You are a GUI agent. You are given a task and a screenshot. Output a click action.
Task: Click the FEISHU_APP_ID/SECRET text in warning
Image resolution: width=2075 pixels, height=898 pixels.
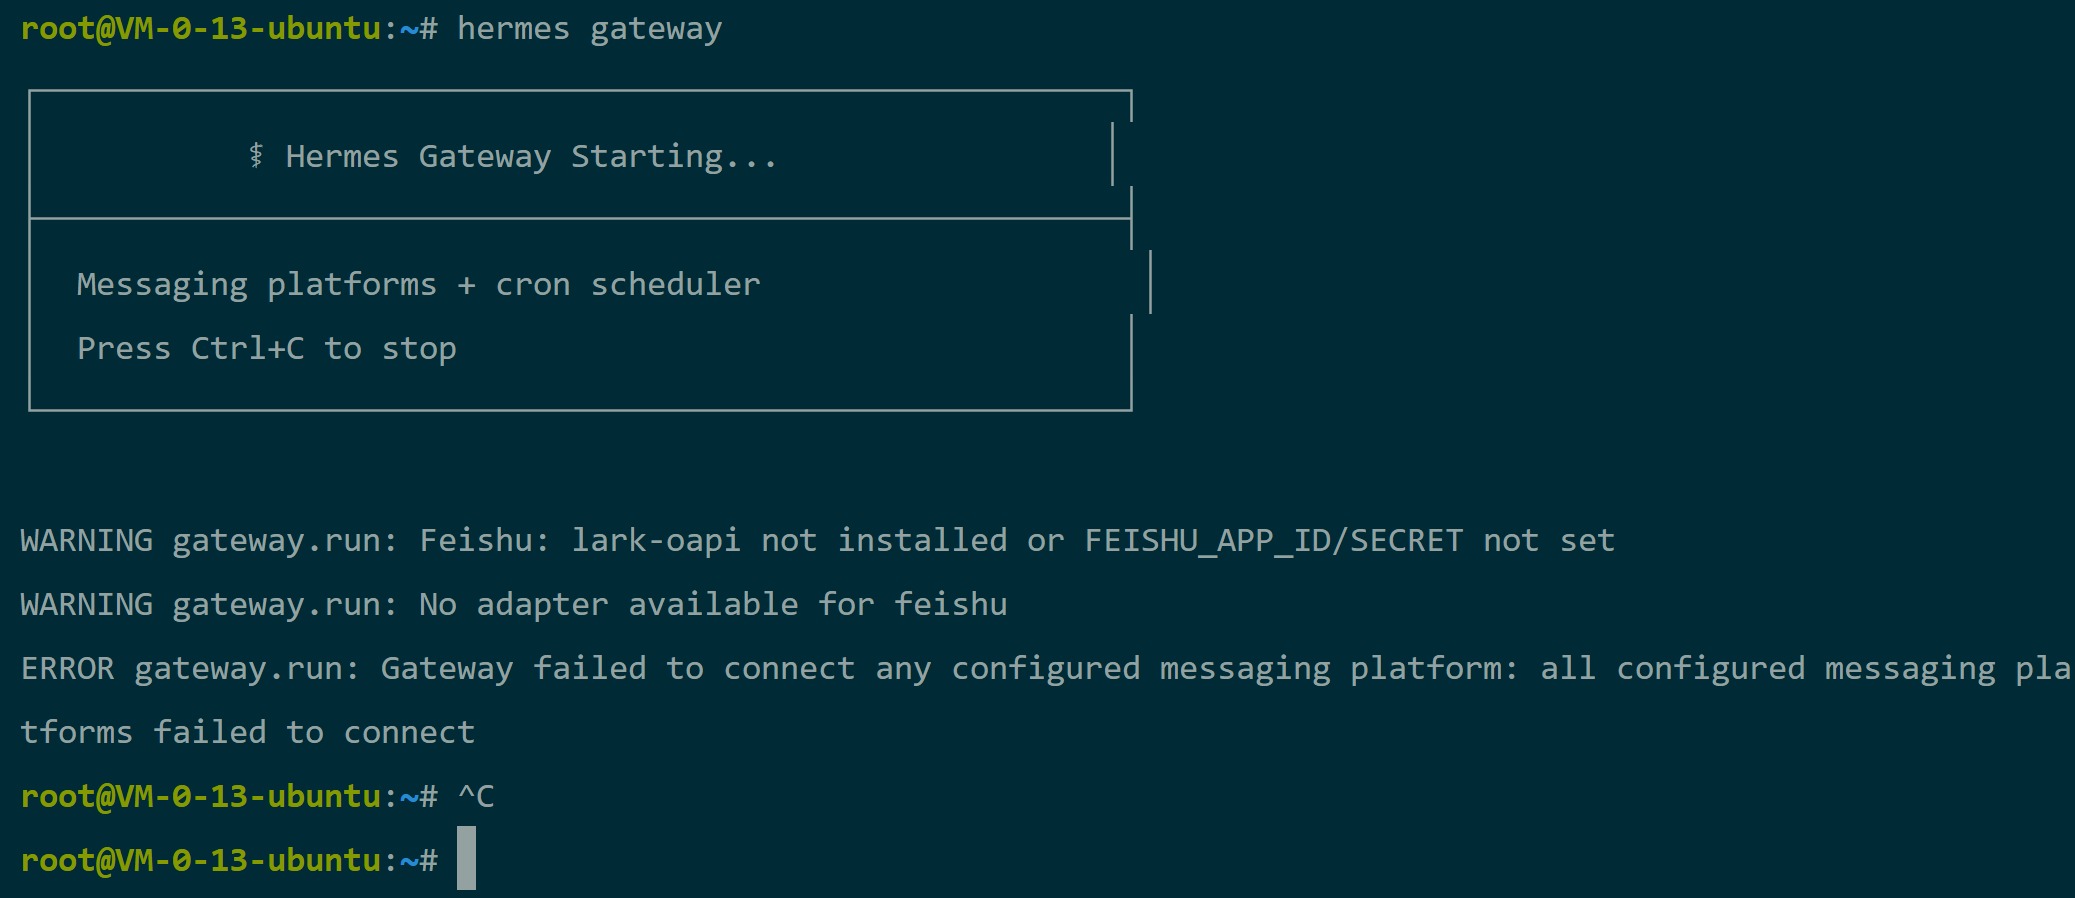coord(1274,541)
